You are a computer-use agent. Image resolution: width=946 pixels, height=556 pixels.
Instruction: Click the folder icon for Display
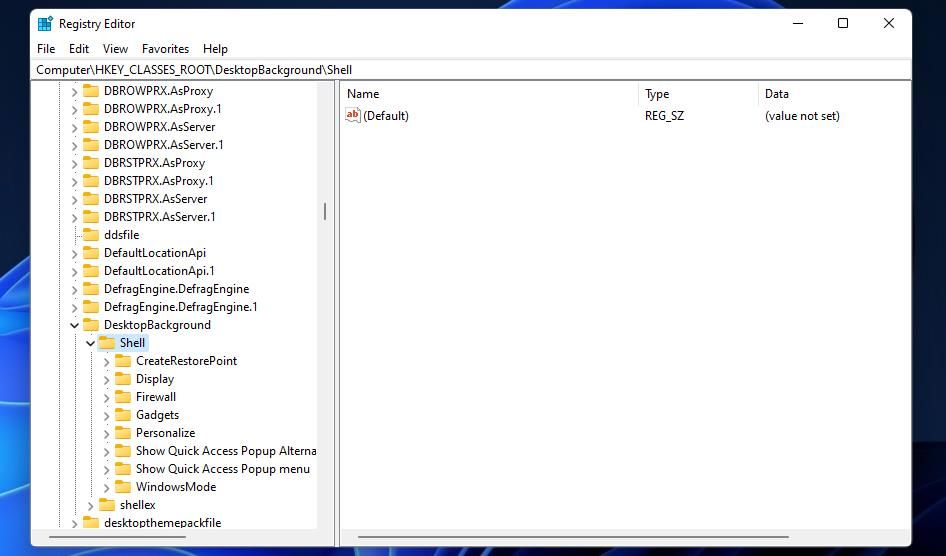point(123,379)
